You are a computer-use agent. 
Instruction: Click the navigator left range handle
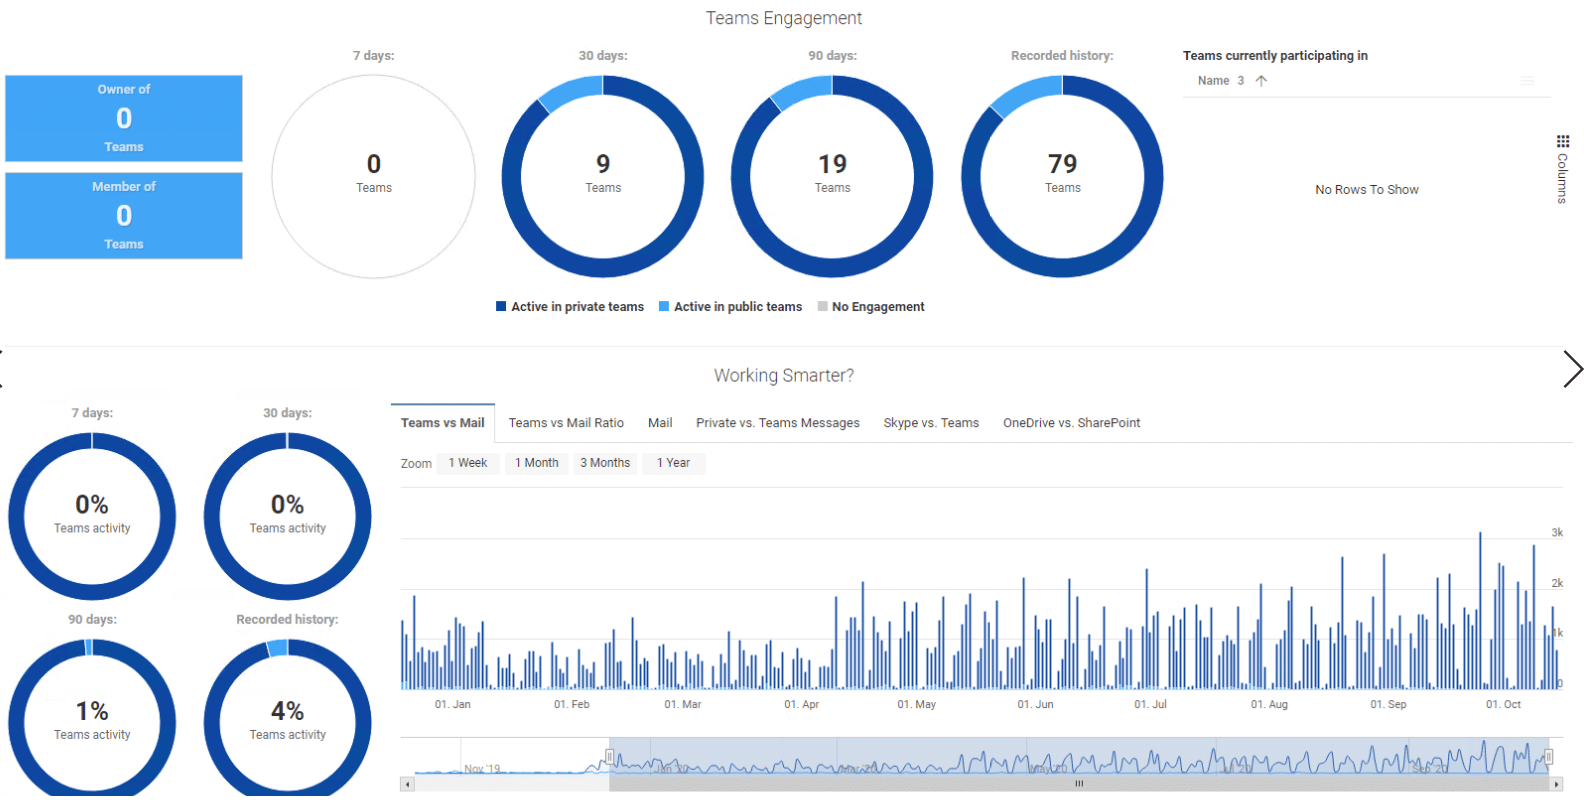point(609,757)
